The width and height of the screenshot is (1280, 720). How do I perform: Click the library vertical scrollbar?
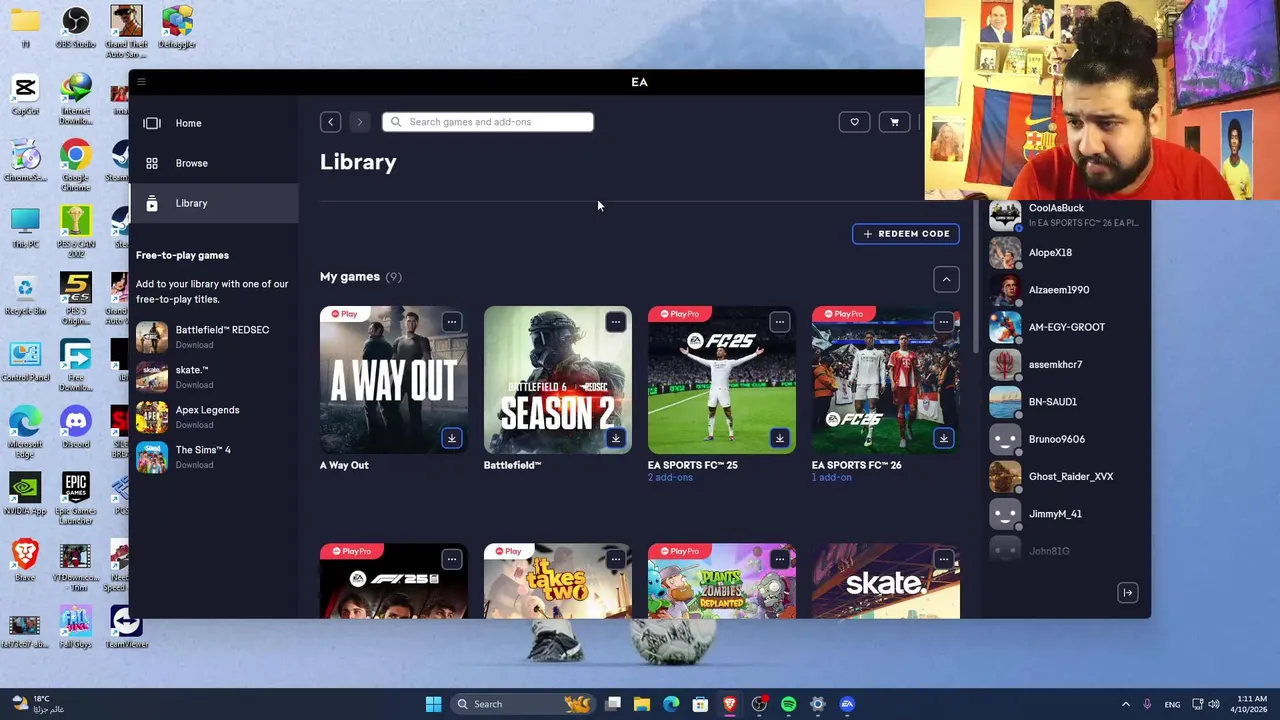(x=975, y=275)
